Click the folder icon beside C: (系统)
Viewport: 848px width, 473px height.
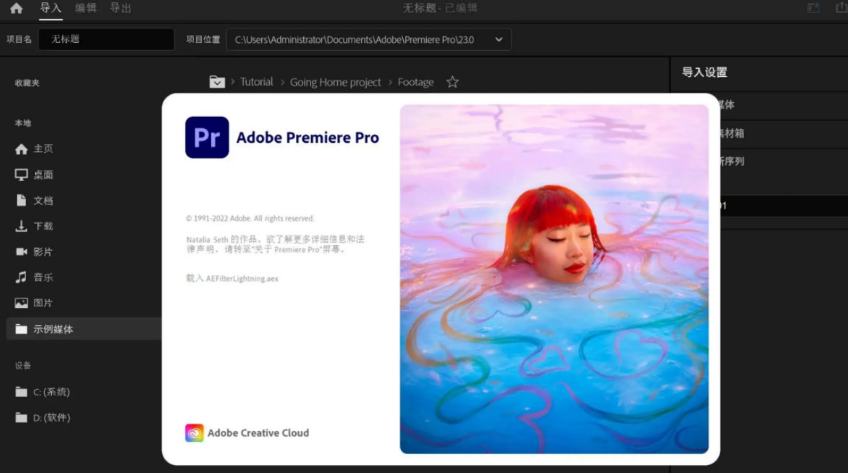click(21, 392)
